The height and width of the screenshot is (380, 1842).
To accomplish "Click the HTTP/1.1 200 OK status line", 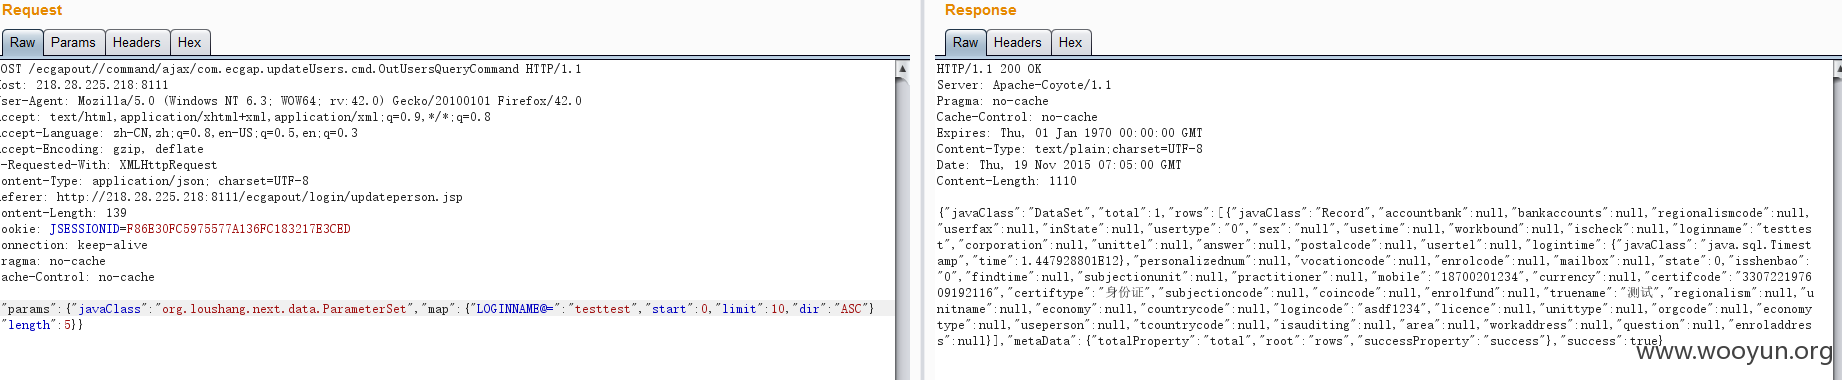I will (x=989, y=69).
